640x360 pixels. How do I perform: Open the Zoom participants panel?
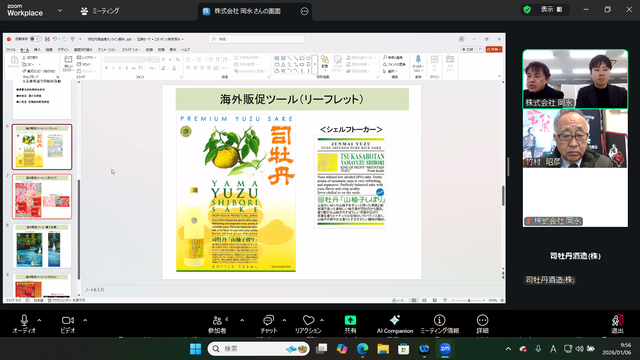218,320
